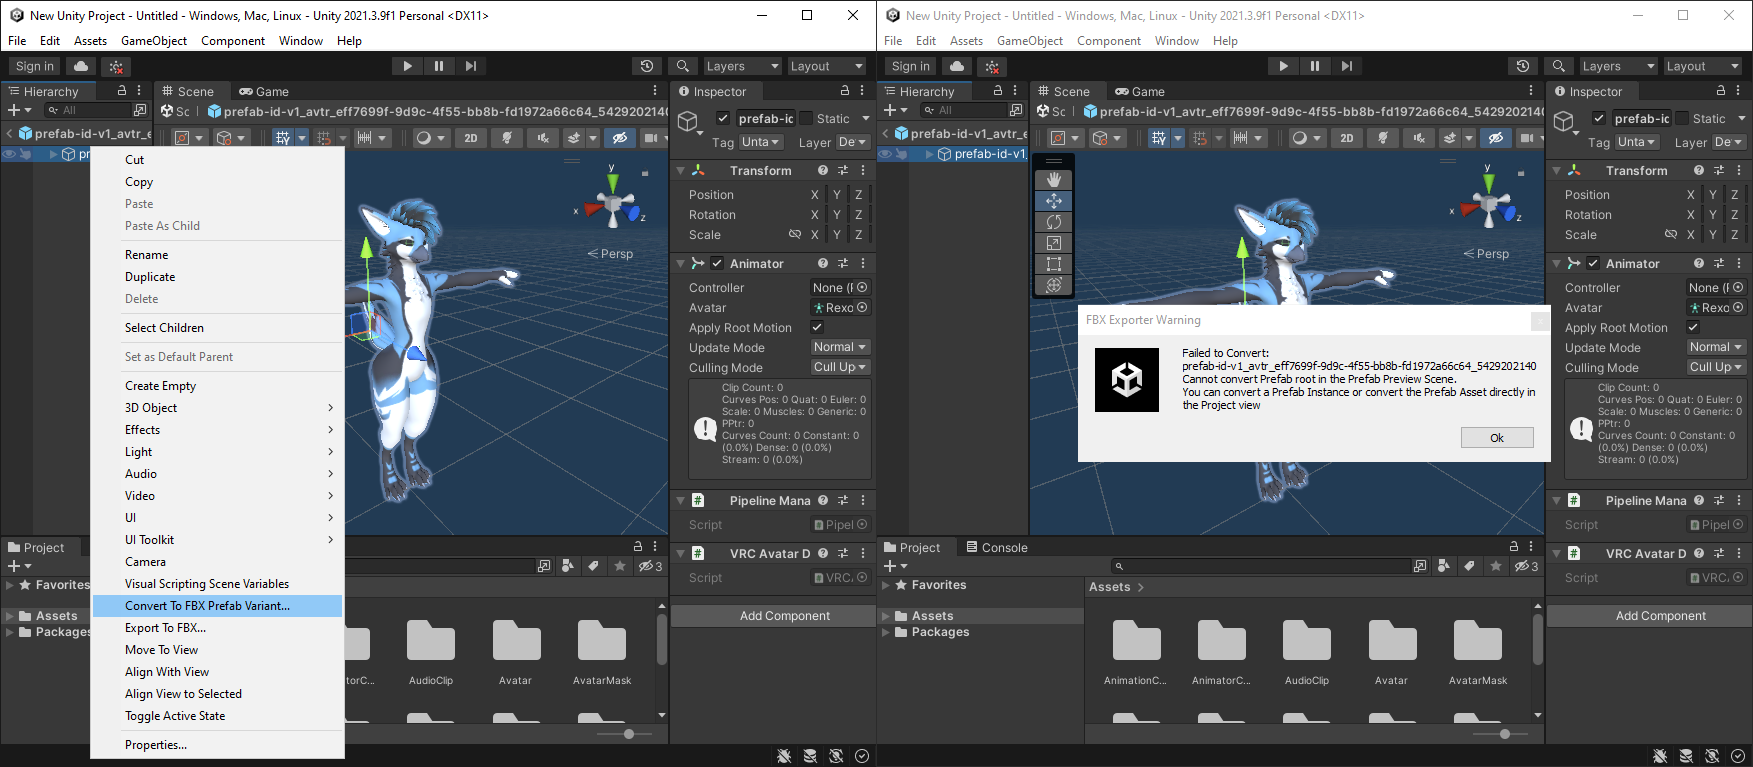Click the favorite star filter in right Project

click(1496, 566)
